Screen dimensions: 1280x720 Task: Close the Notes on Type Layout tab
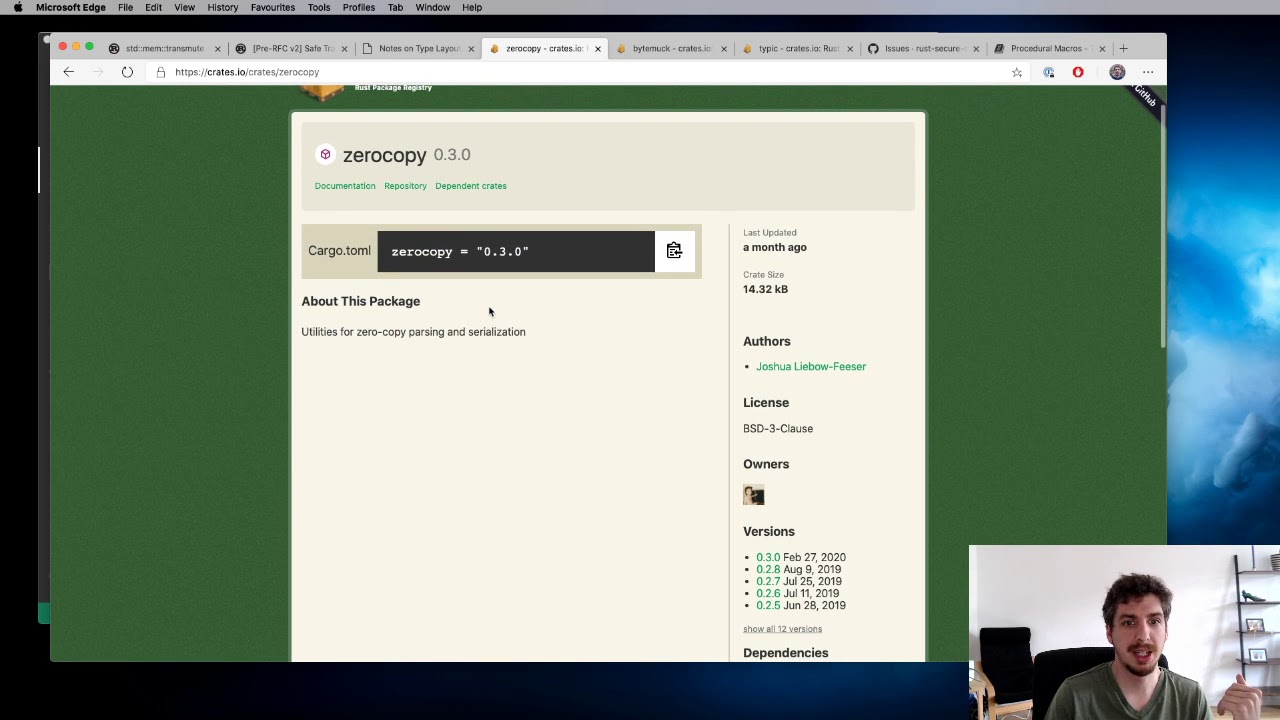pos(471,48)
